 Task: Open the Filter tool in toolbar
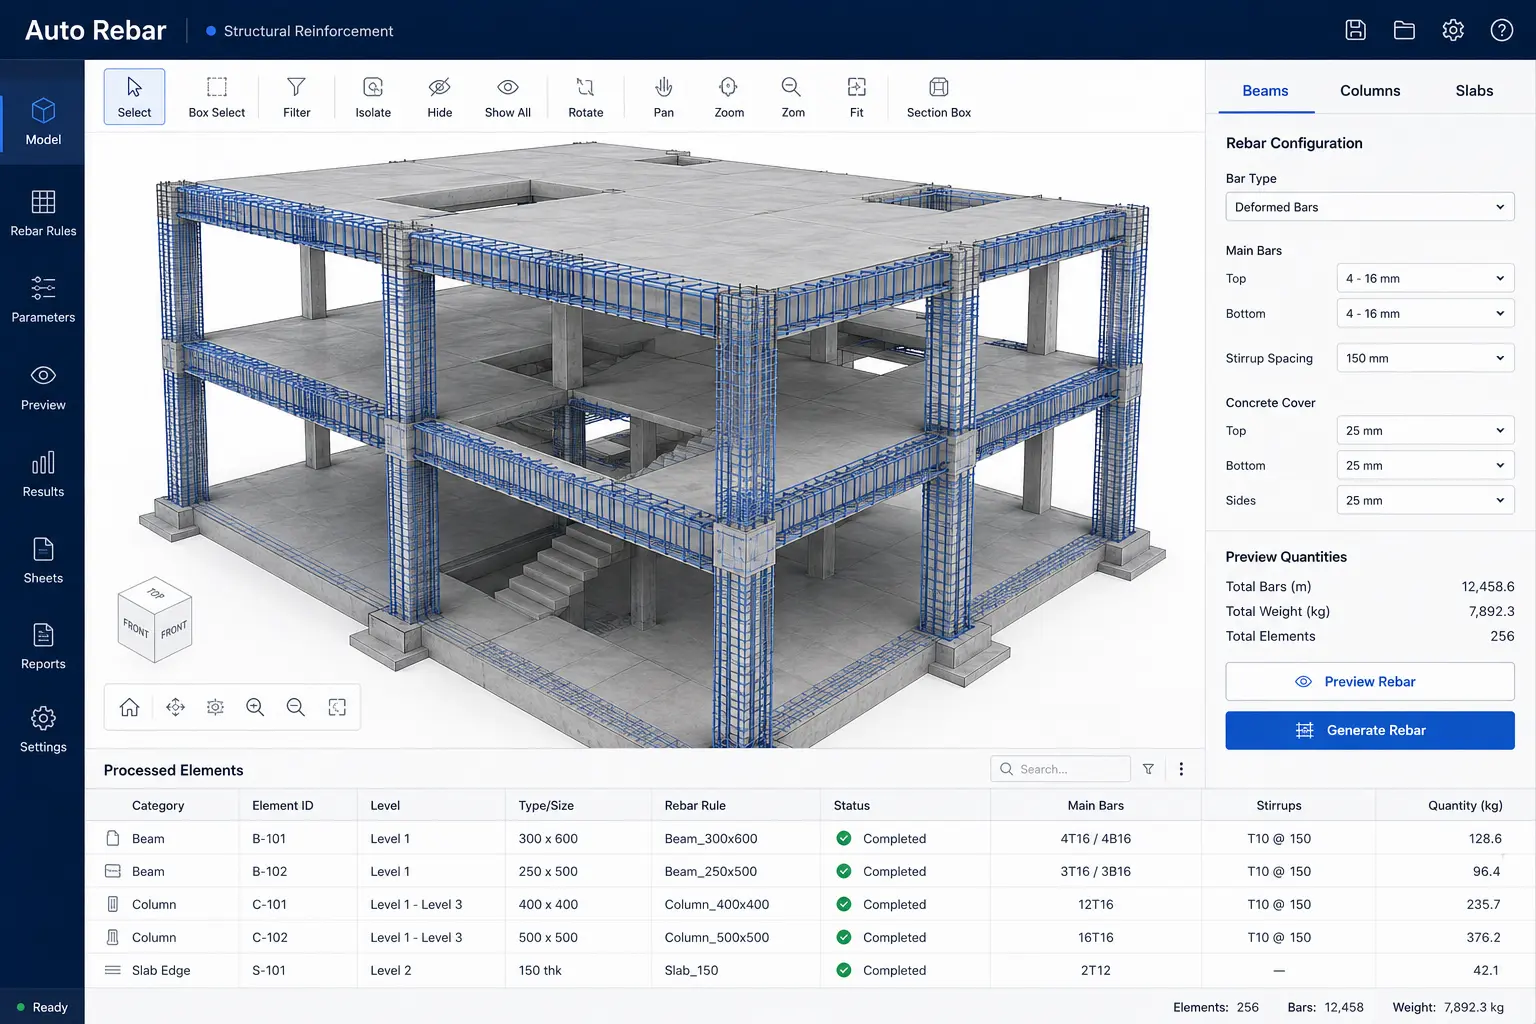297,97
